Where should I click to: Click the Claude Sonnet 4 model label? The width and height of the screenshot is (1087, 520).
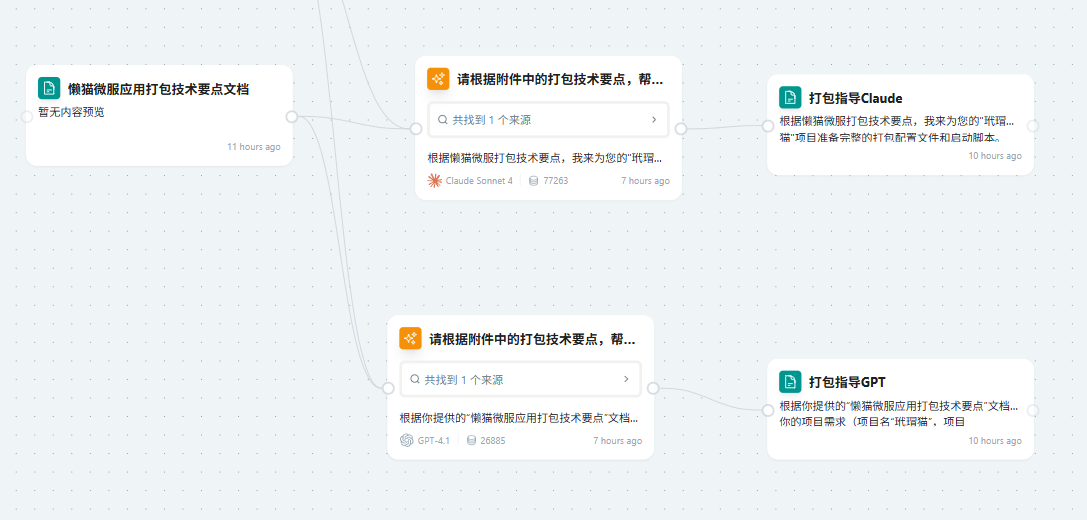(x=479, y=181)
